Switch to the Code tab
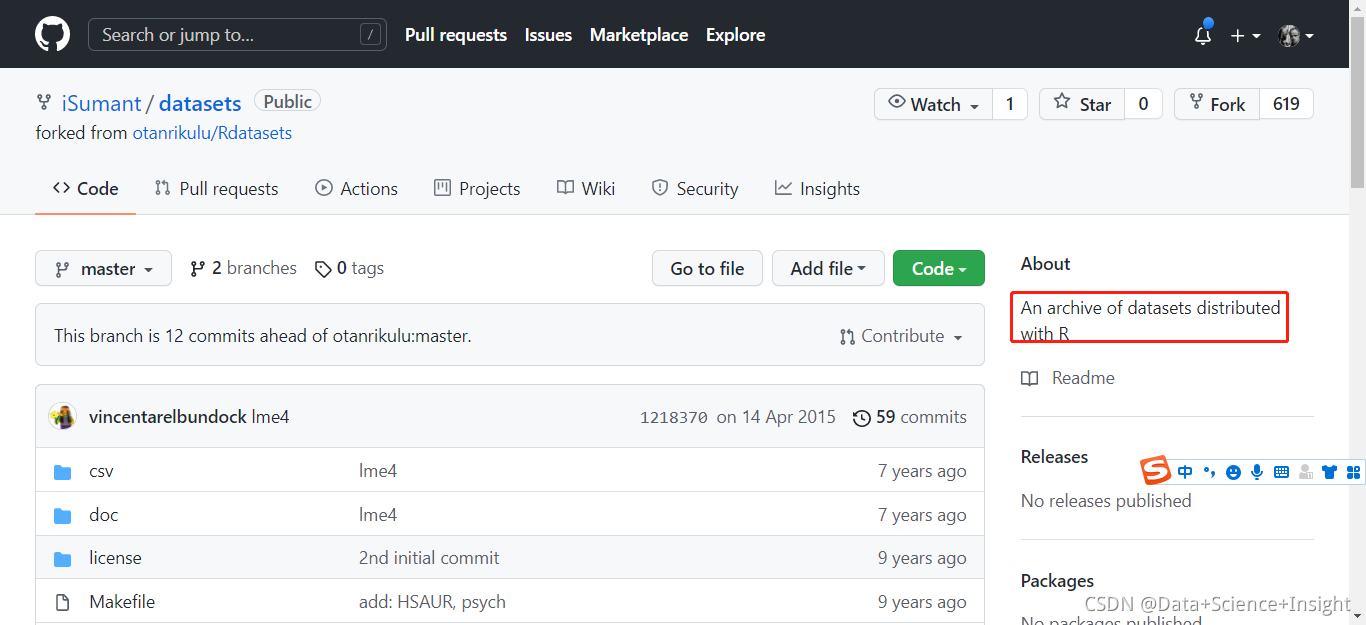The width and height of the screenshot is (1366, 625). point(85,189)
